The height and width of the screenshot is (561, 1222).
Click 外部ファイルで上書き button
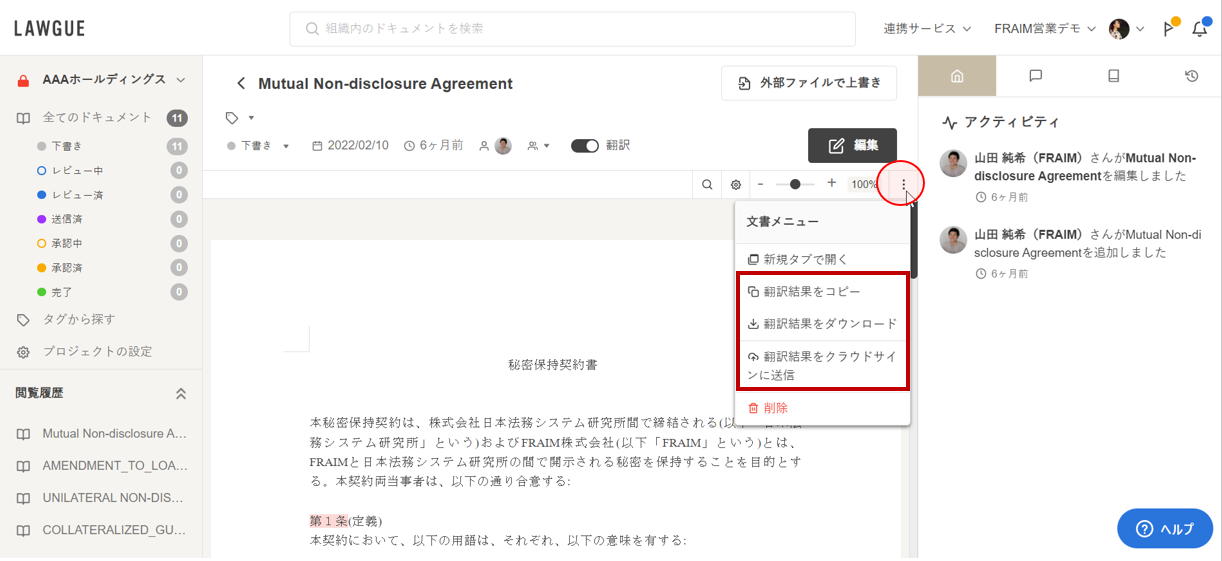point(808,83)
